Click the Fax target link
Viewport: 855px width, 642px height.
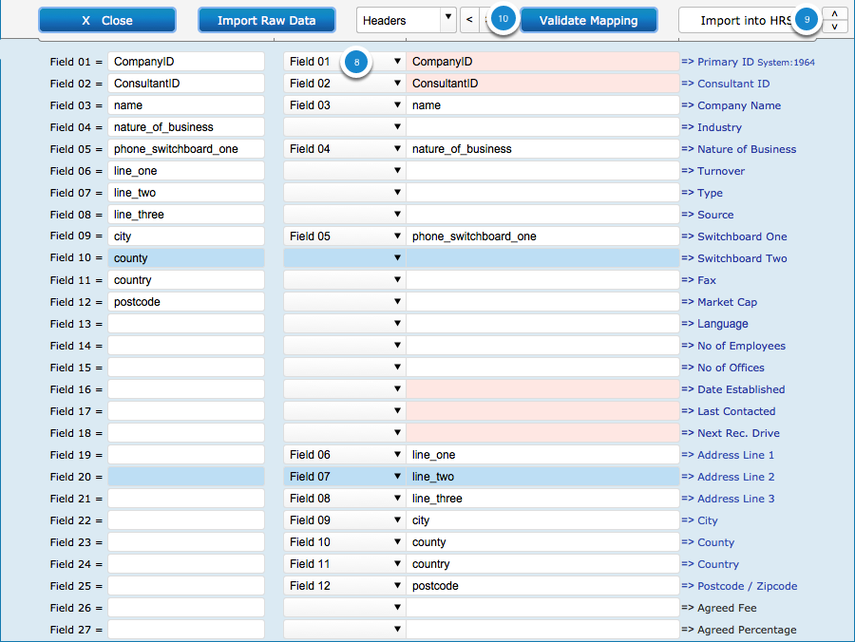pyautogui.click(x=699, y=280)
